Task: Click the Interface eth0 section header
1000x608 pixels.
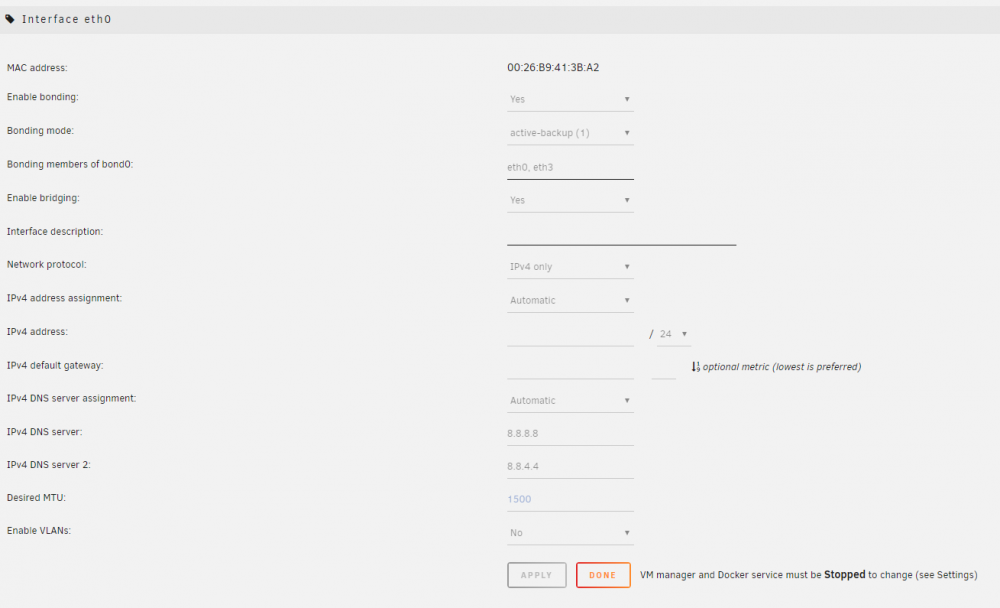Action: 500,20
